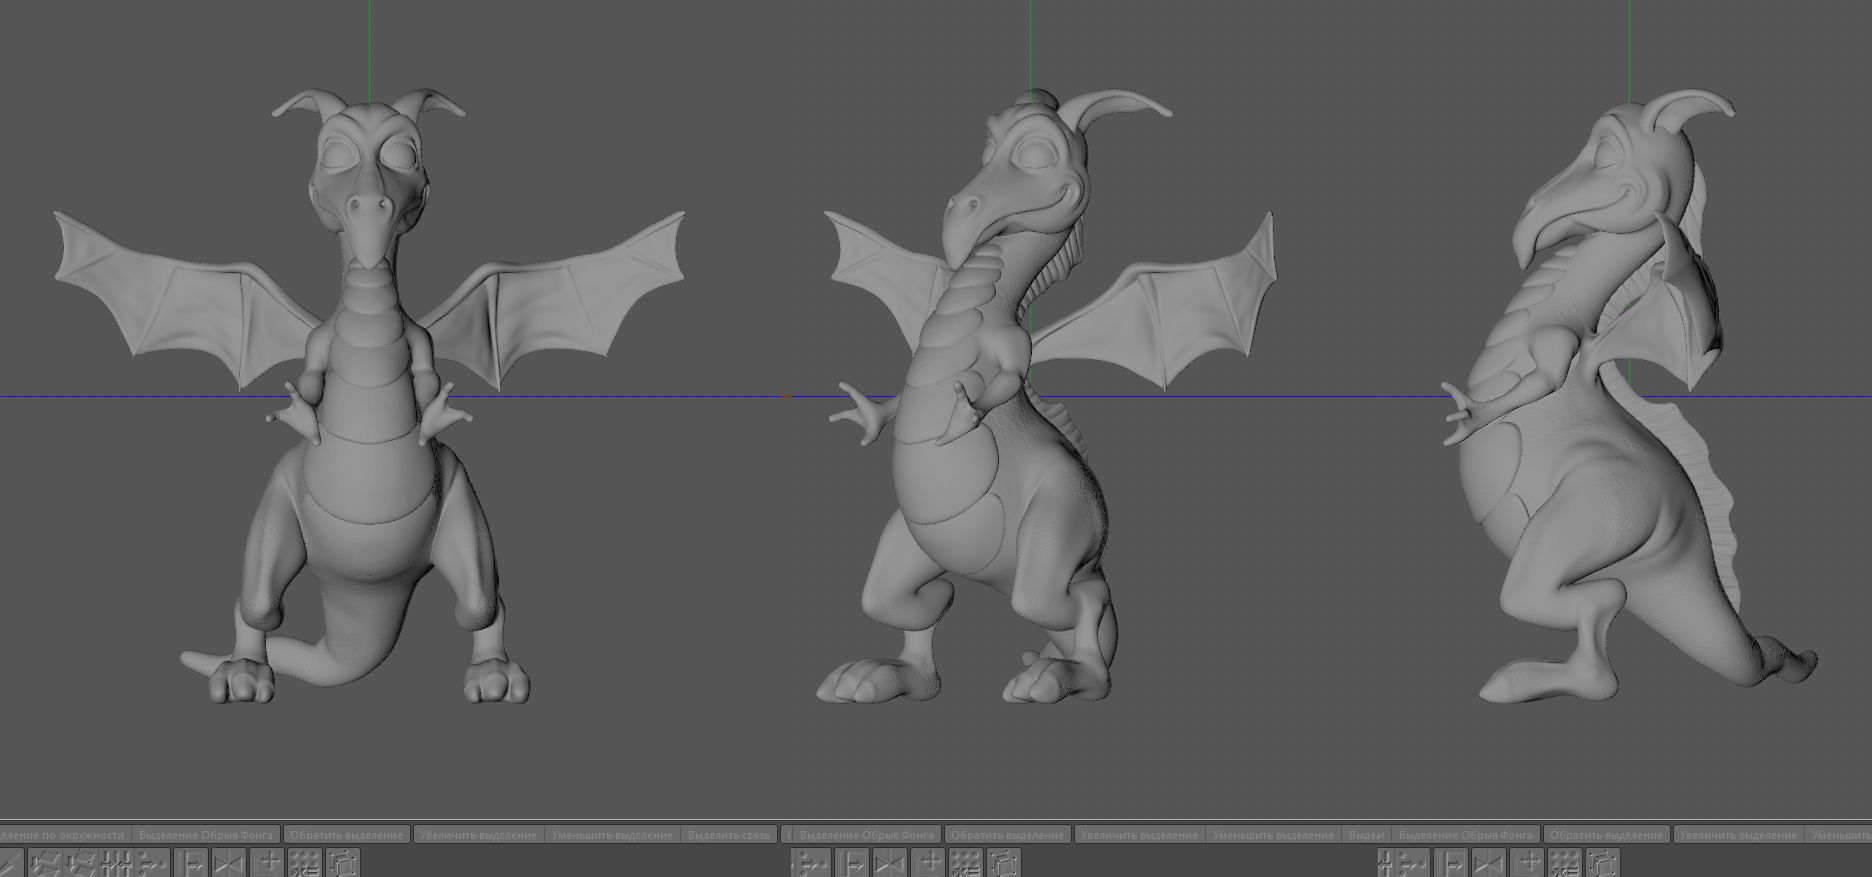Click the wireframe cube icon in middle toolbar
1872x877 pixels.
pos(1004,863)
